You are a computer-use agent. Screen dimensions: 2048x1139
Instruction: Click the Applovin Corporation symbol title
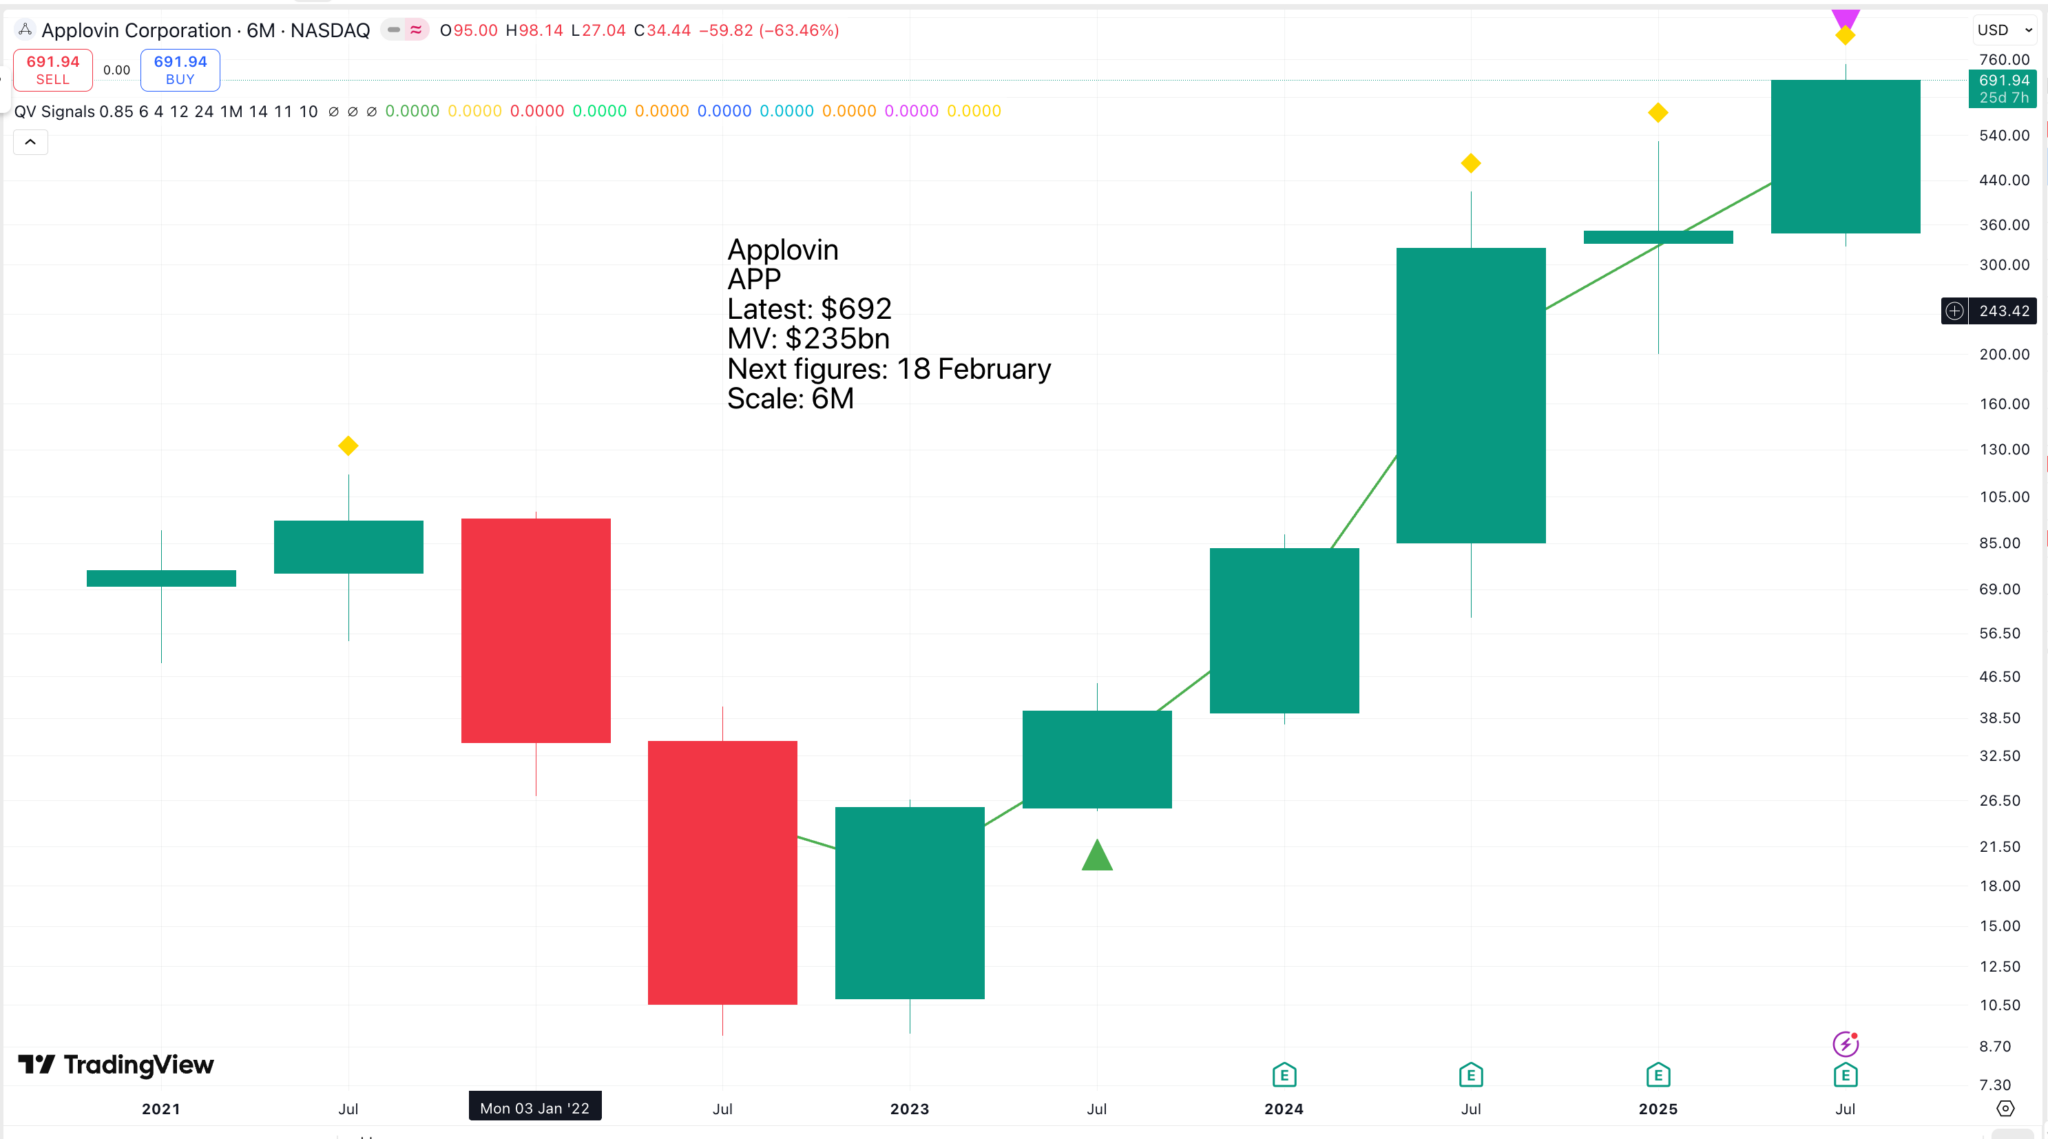(205, 30)
